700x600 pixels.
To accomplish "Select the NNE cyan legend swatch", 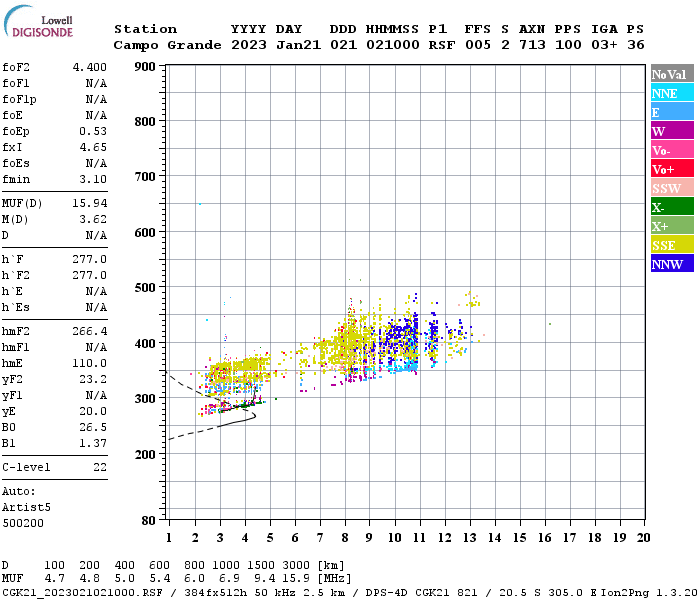I will [x=672, y=93].
